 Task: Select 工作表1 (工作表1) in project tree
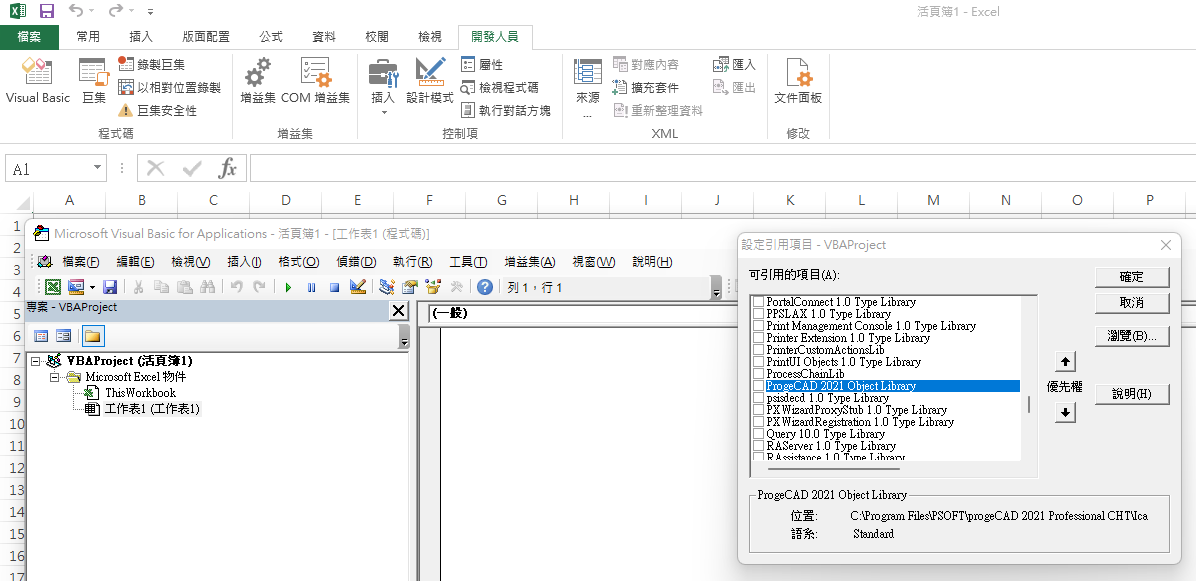click(152, 409)
